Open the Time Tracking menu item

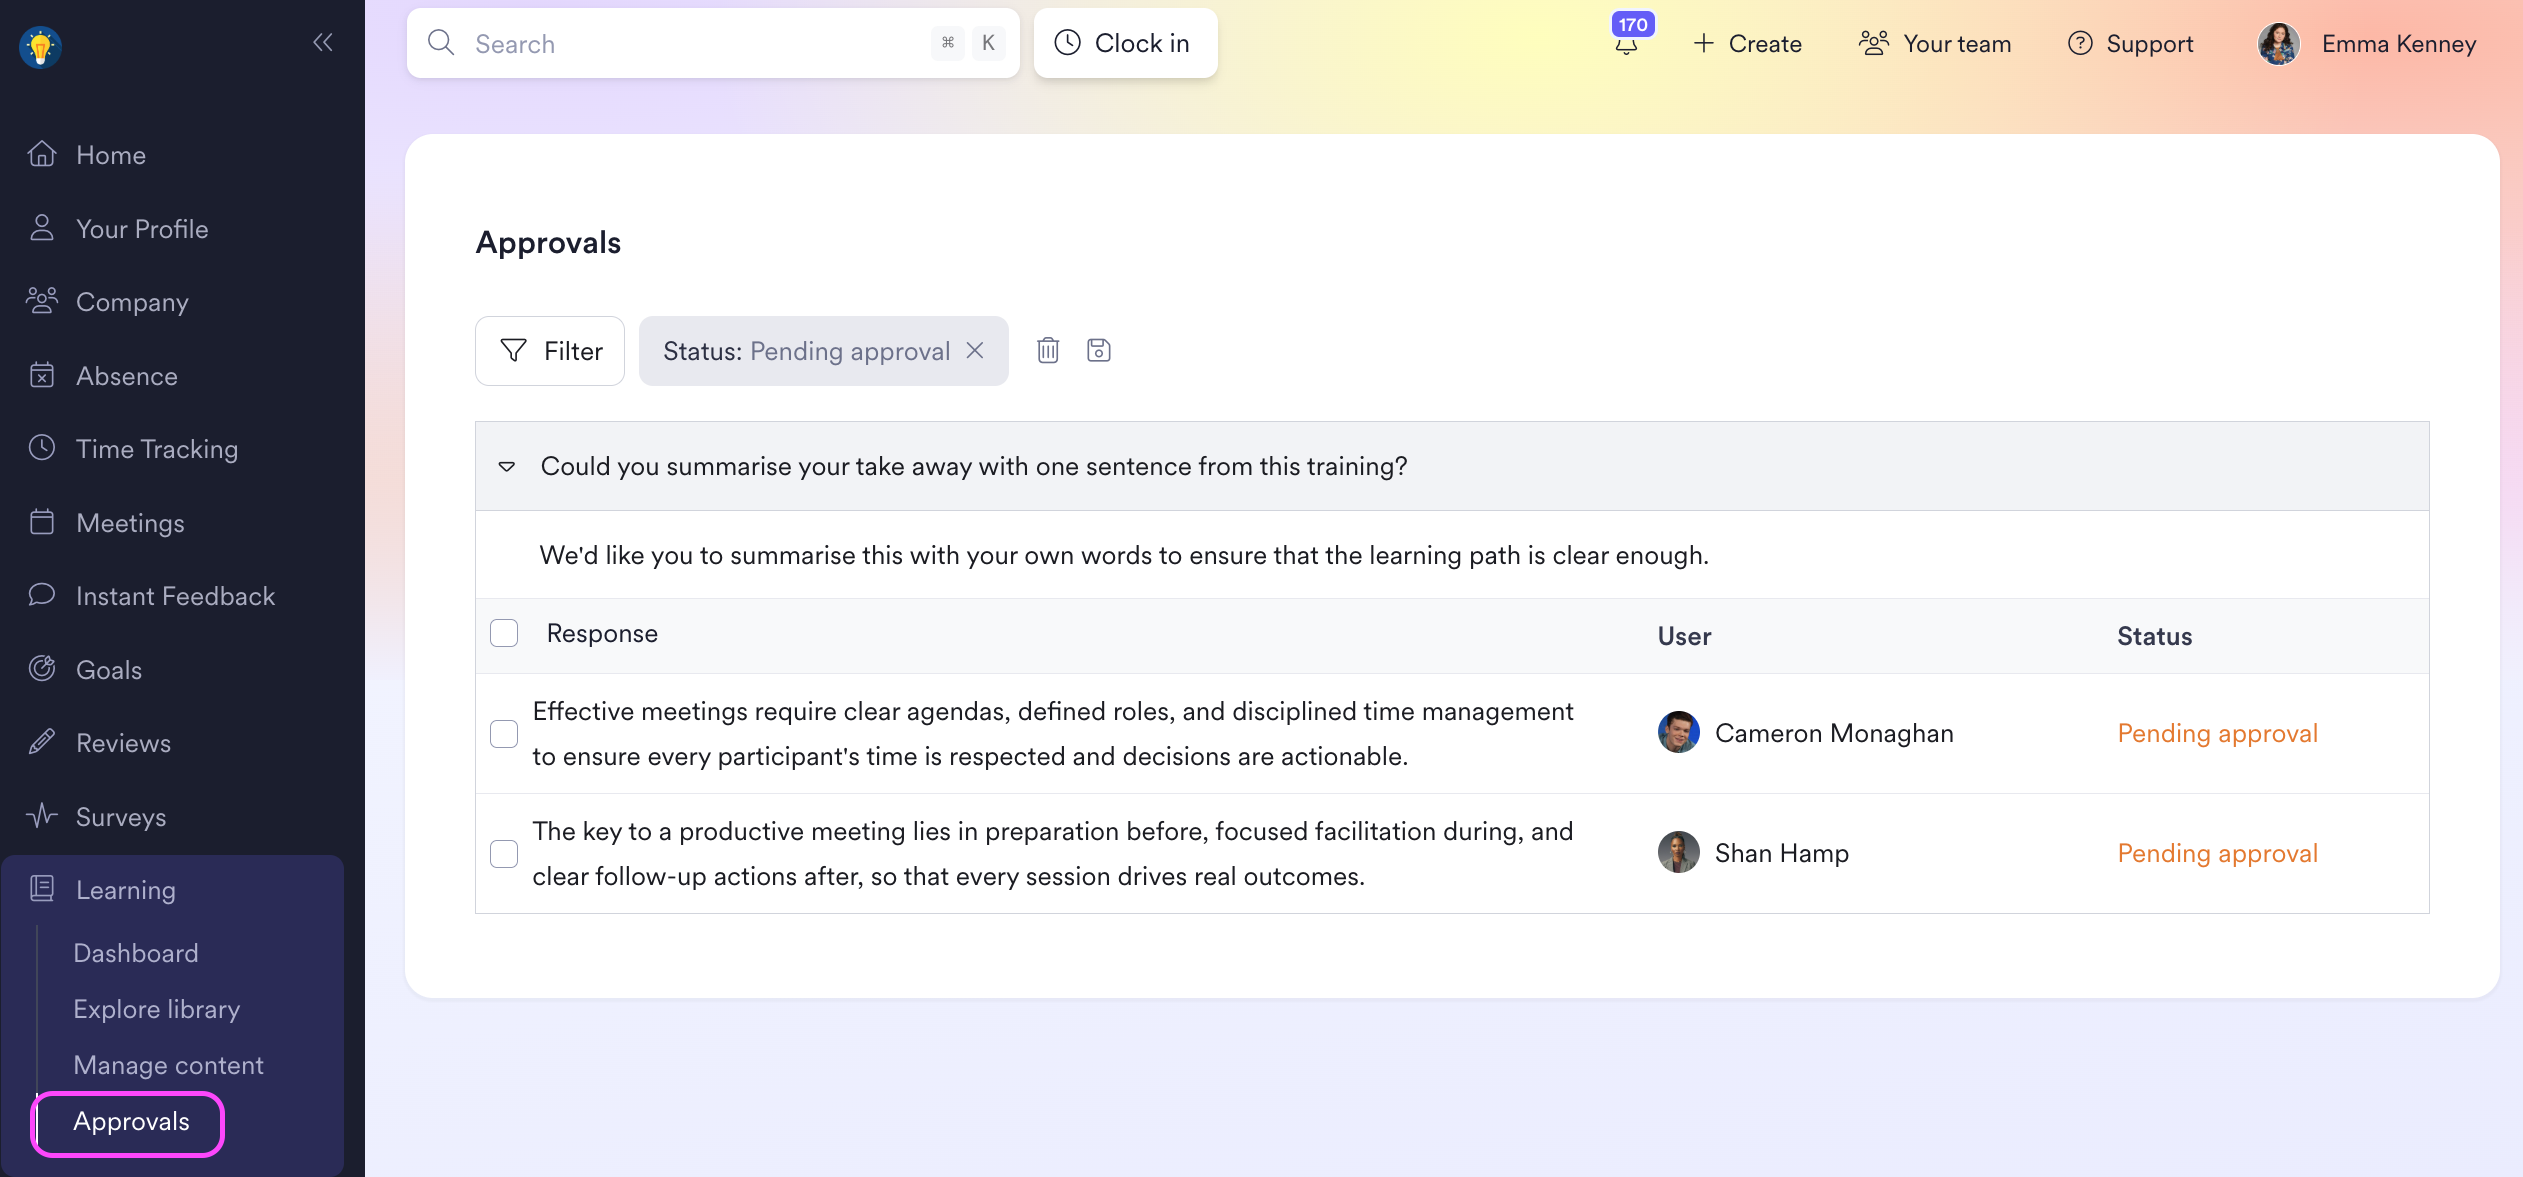click(157, 449)
